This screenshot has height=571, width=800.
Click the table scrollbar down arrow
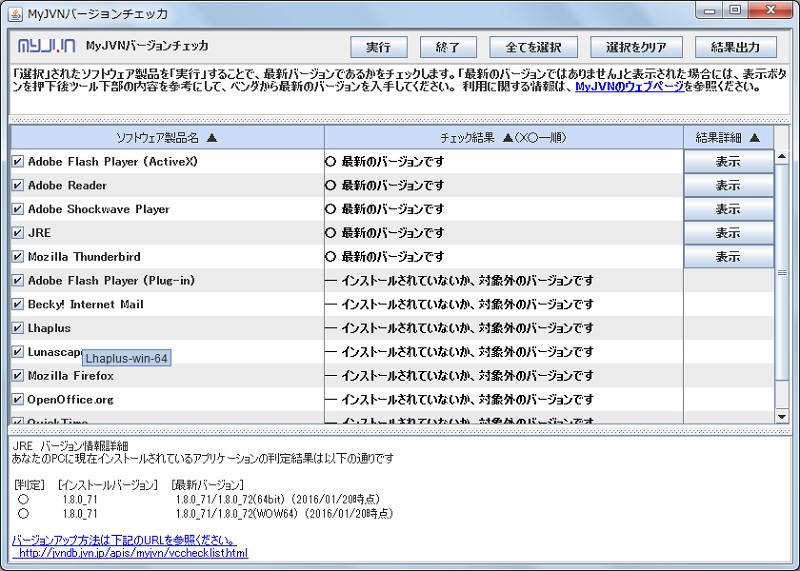[782, 416]
